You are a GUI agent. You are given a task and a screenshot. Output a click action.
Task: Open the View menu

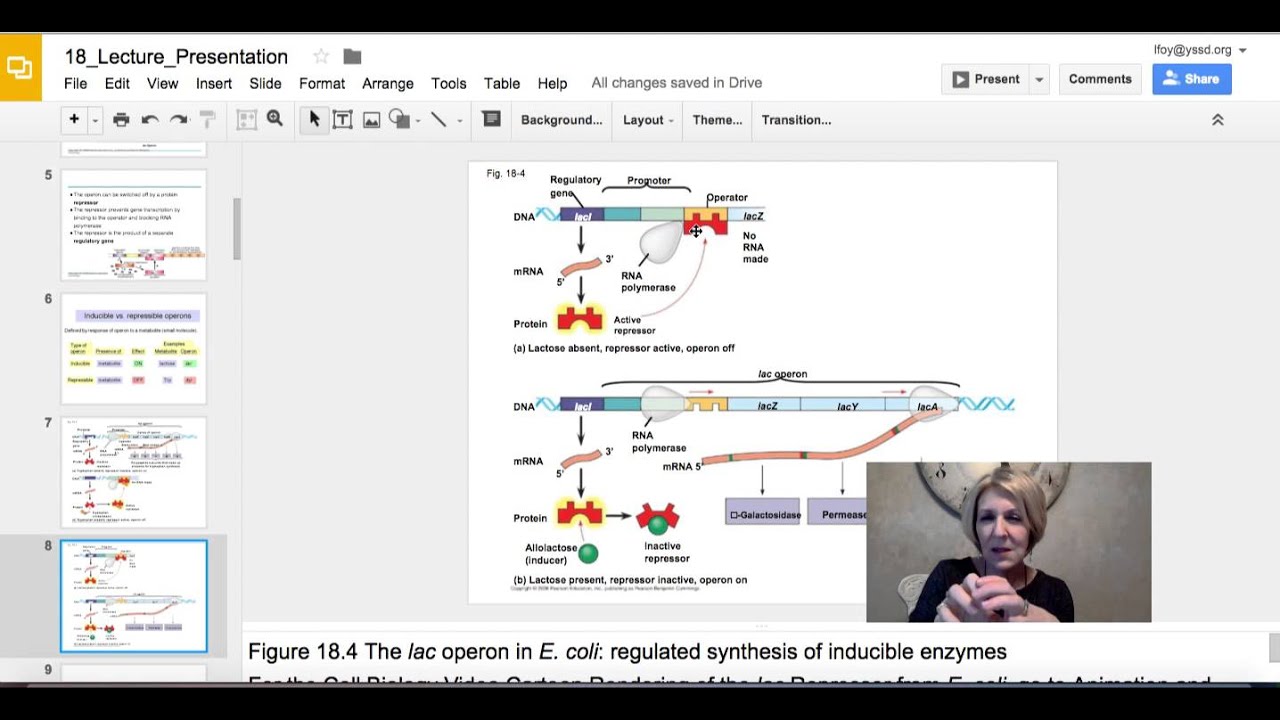pos(162,84)
